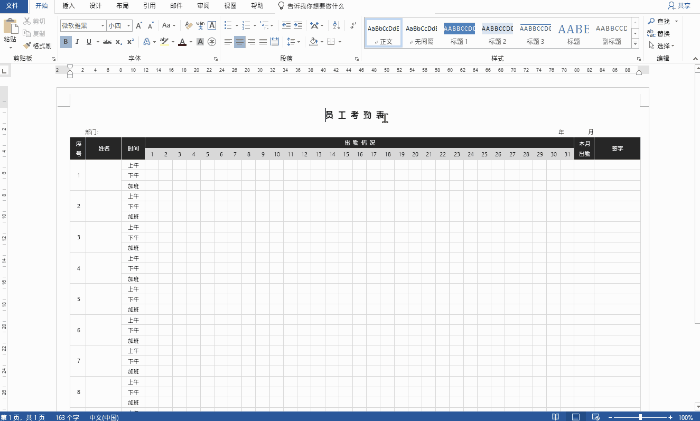Apply the 标题 2 heading style
The height and width of the screenshot is (421, 700).
497,34
